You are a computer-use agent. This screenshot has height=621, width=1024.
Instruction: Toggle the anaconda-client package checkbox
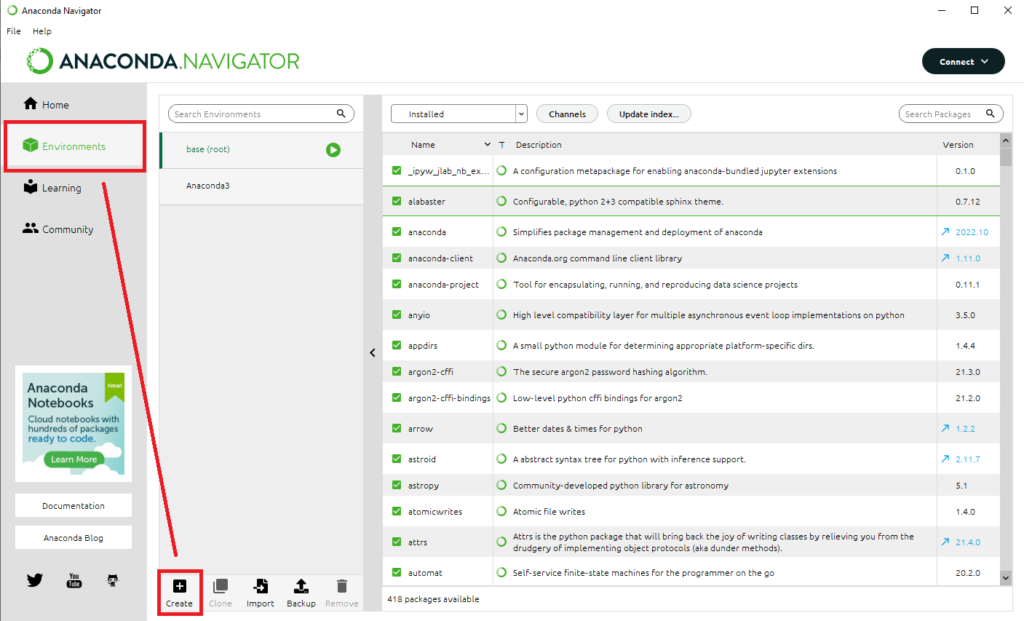tap(396, 258)
